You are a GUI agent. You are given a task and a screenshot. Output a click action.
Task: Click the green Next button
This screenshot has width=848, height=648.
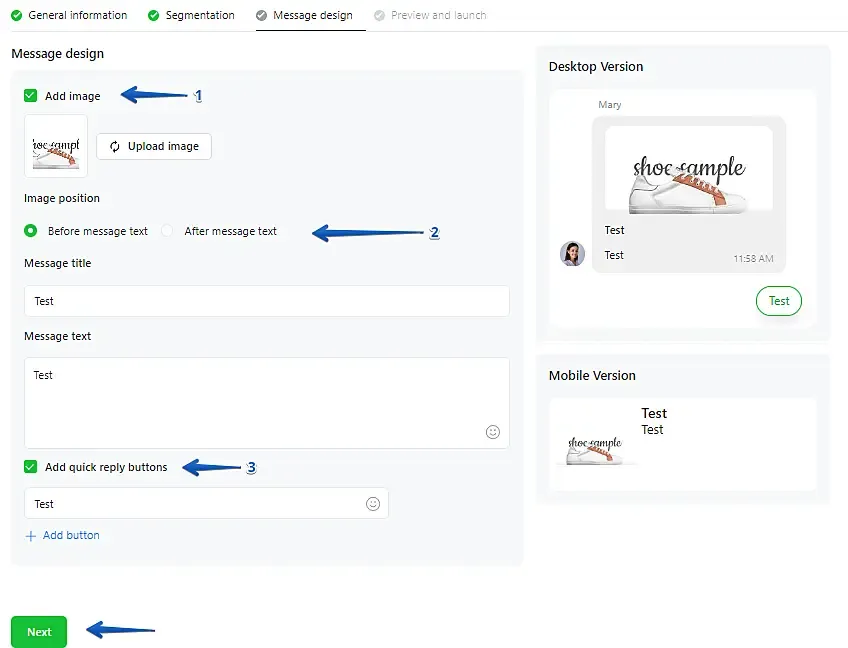(x=39, y=631)
